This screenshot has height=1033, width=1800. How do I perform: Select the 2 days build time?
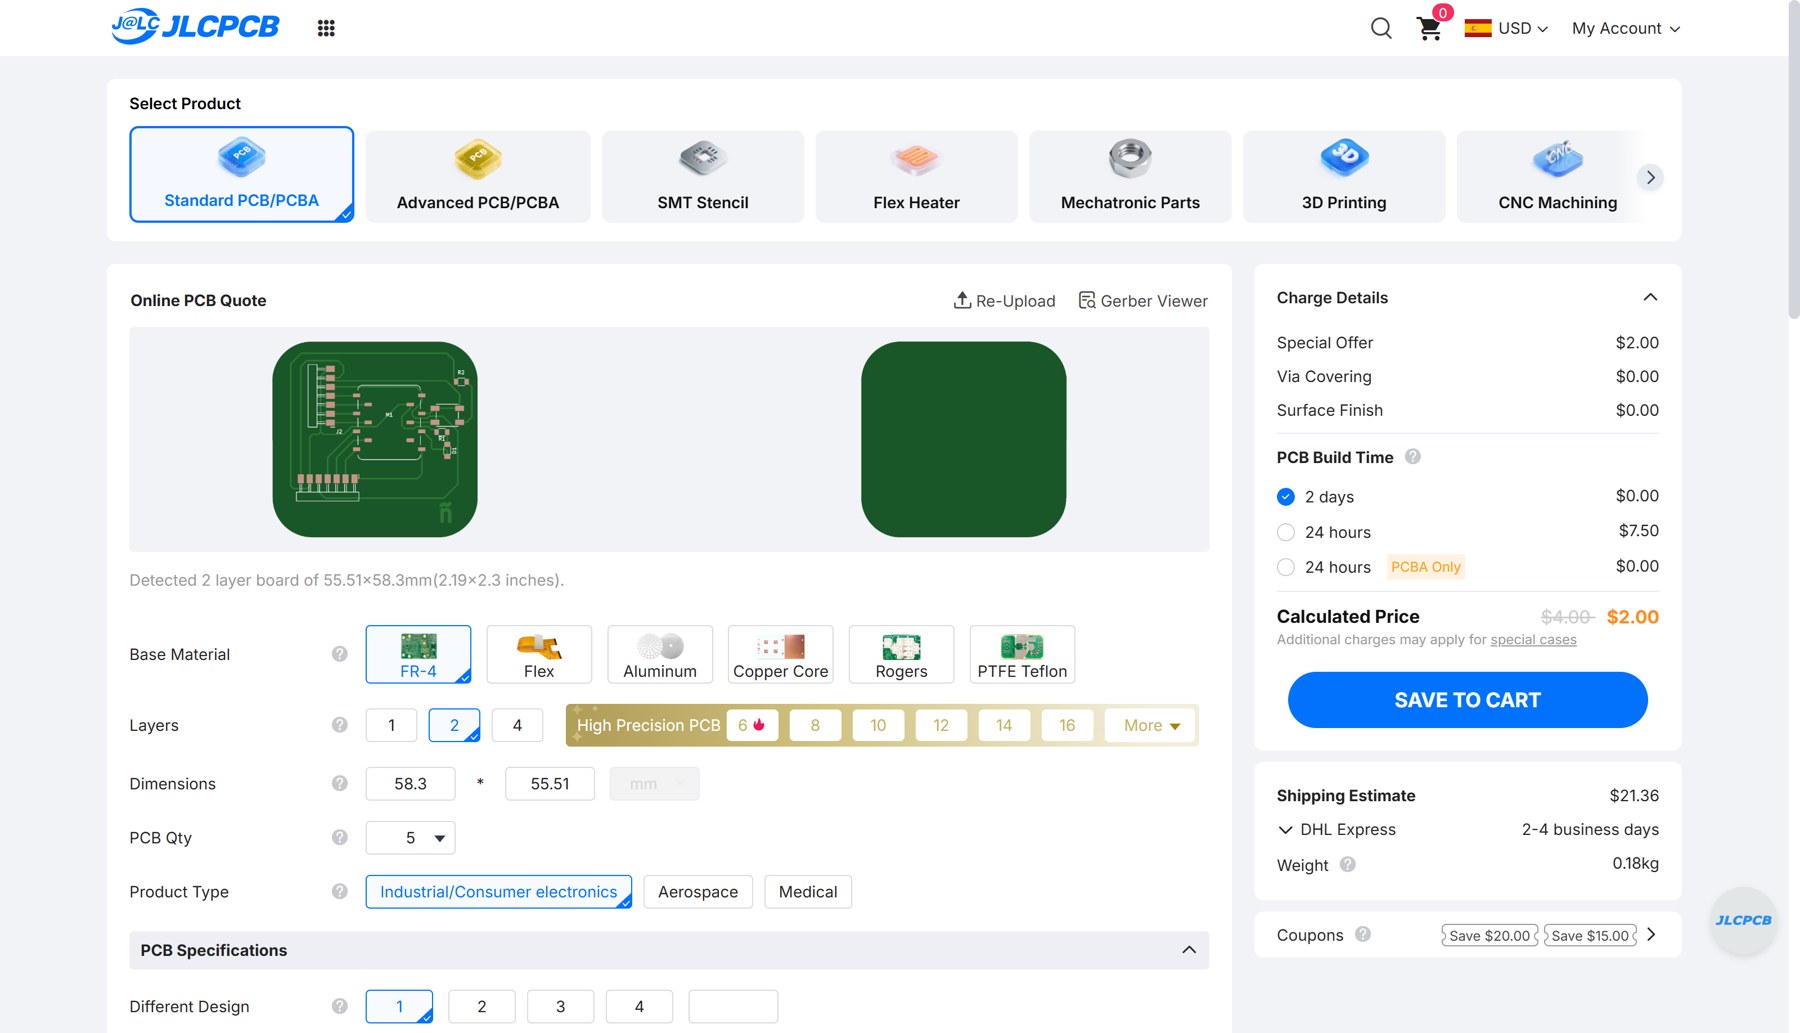point(1286,497)
